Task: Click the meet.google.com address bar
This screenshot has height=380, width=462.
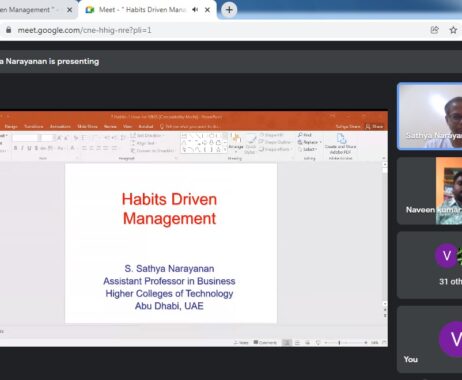Action: [x=84, y=30]
